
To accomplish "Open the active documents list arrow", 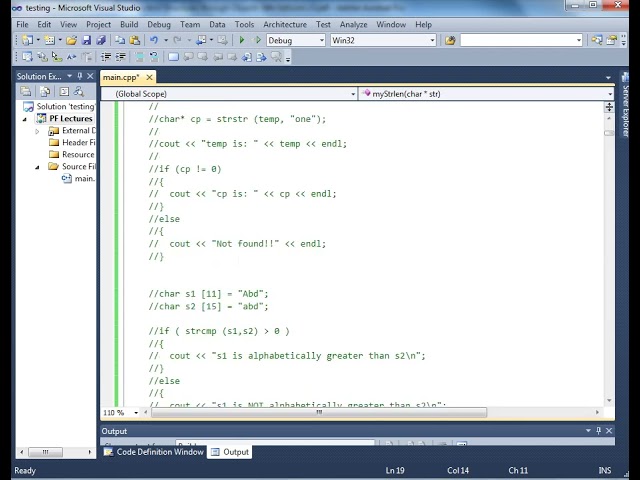I will (608, 78).
